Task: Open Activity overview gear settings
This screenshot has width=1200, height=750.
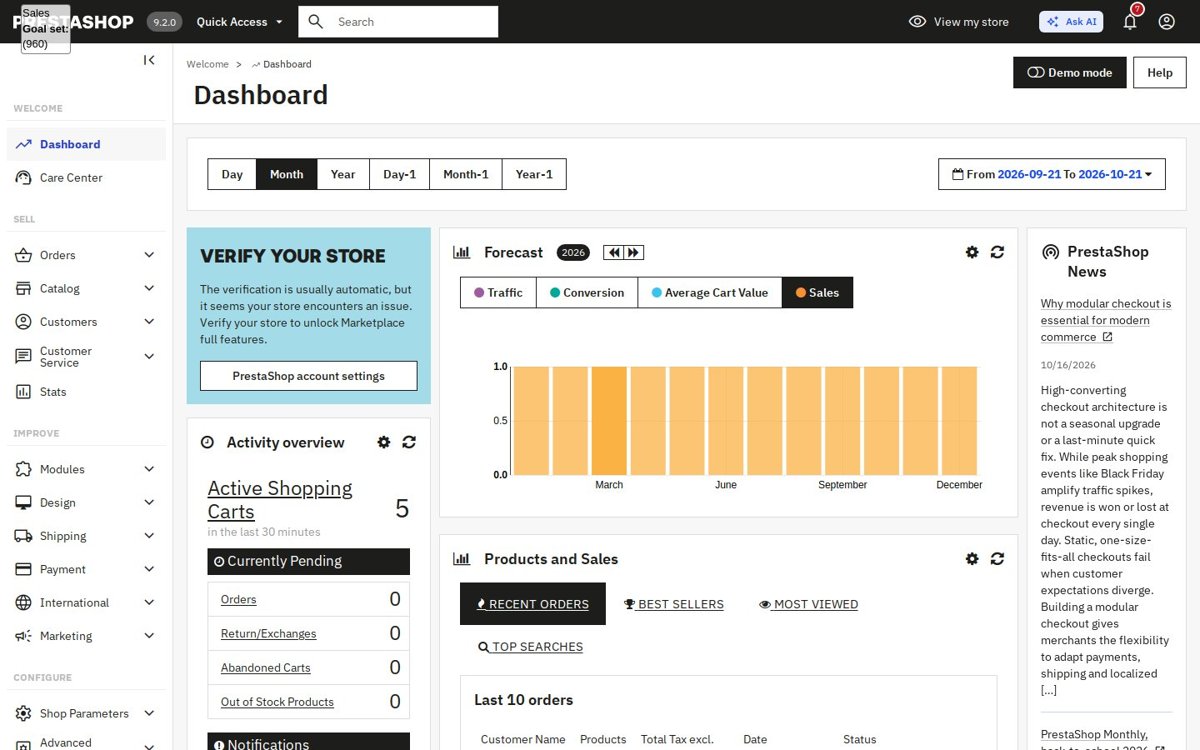Action: tap(384, 442)
